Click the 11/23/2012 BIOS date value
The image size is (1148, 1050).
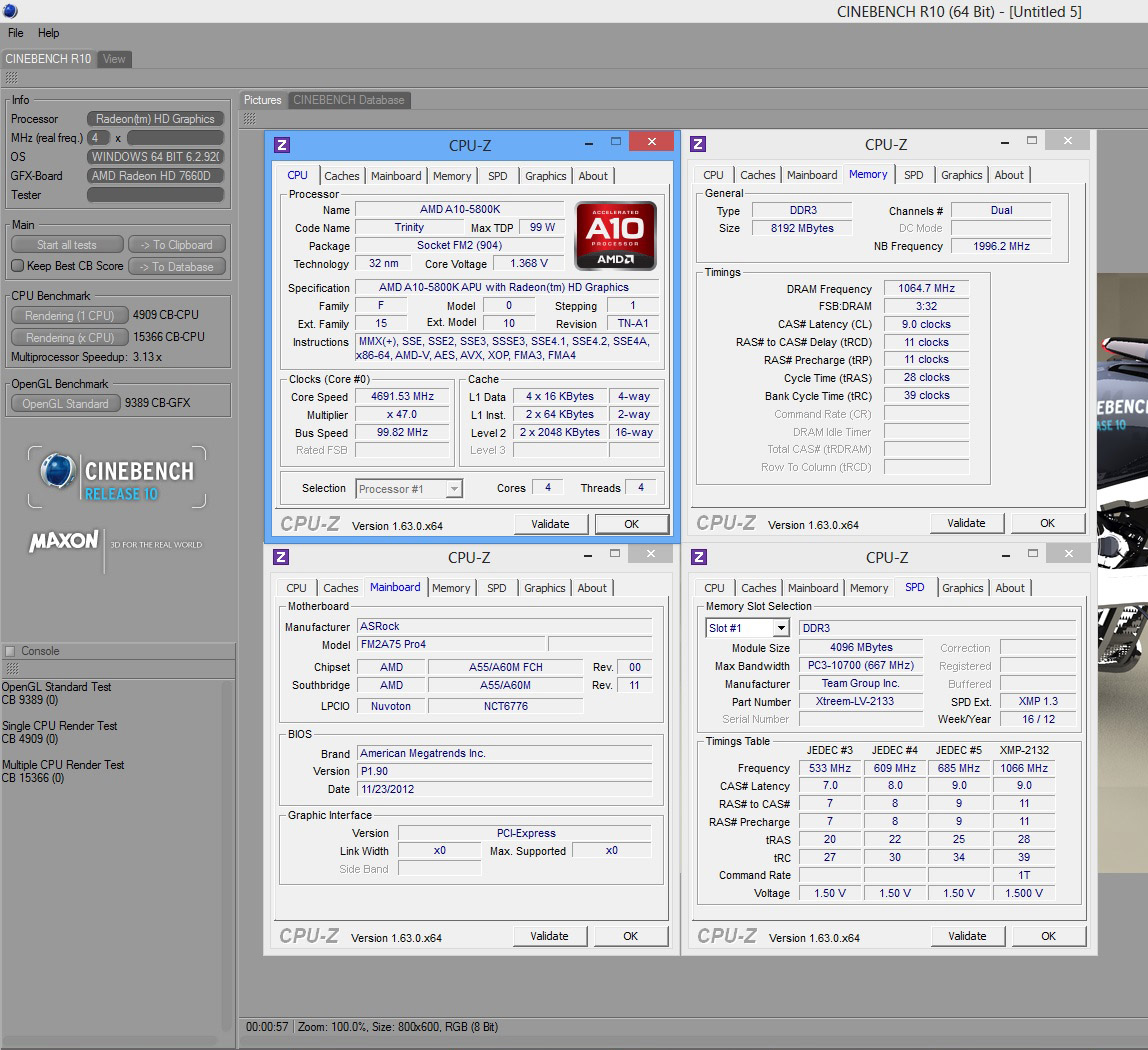coord(504,789)
